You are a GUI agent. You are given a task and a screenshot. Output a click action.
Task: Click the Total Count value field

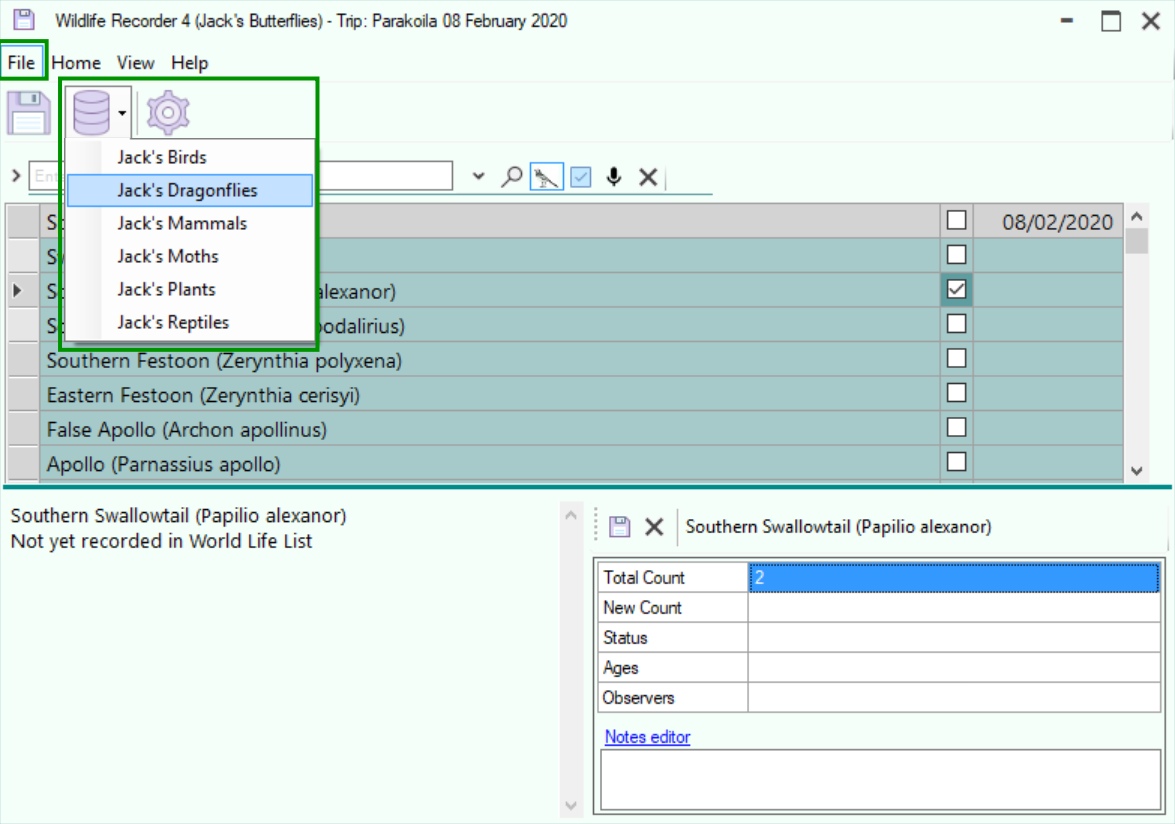[955, 578]
